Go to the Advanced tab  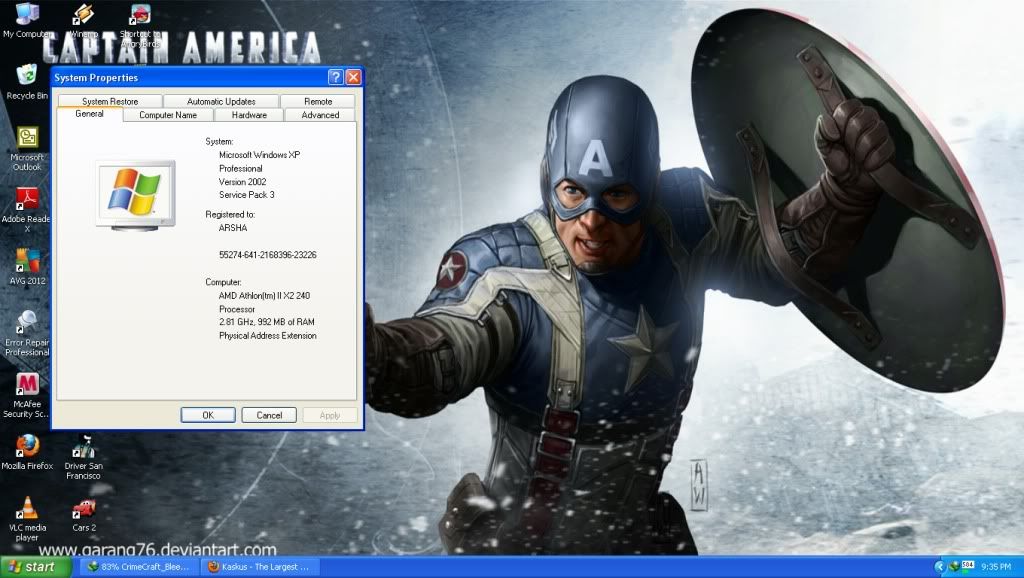[x=320, y=115]
